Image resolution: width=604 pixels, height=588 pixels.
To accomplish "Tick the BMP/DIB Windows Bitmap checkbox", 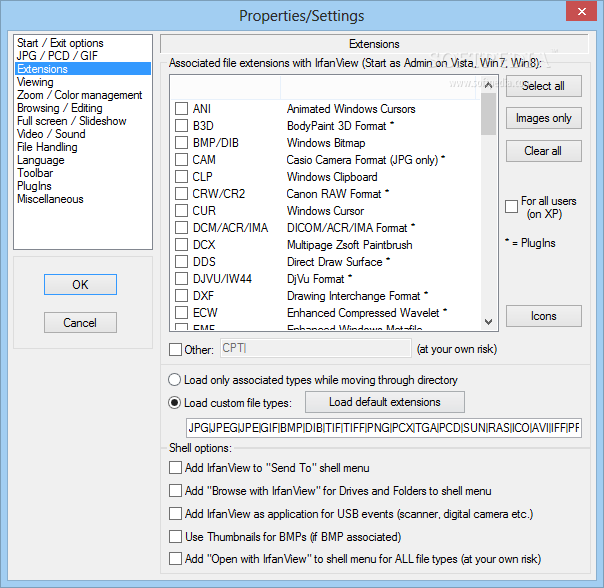I will pos(181,143).
